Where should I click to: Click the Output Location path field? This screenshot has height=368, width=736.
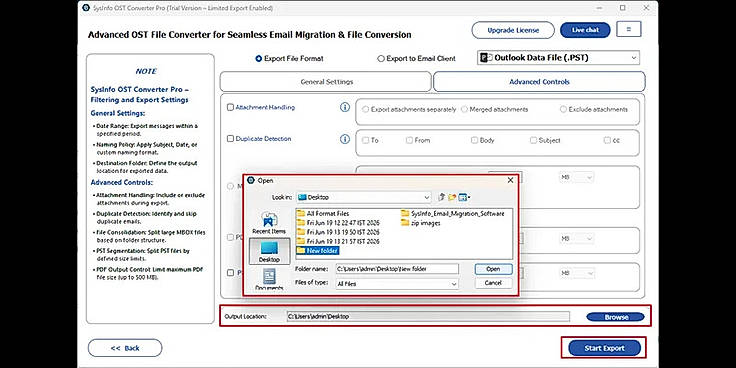tap(428, 316)
